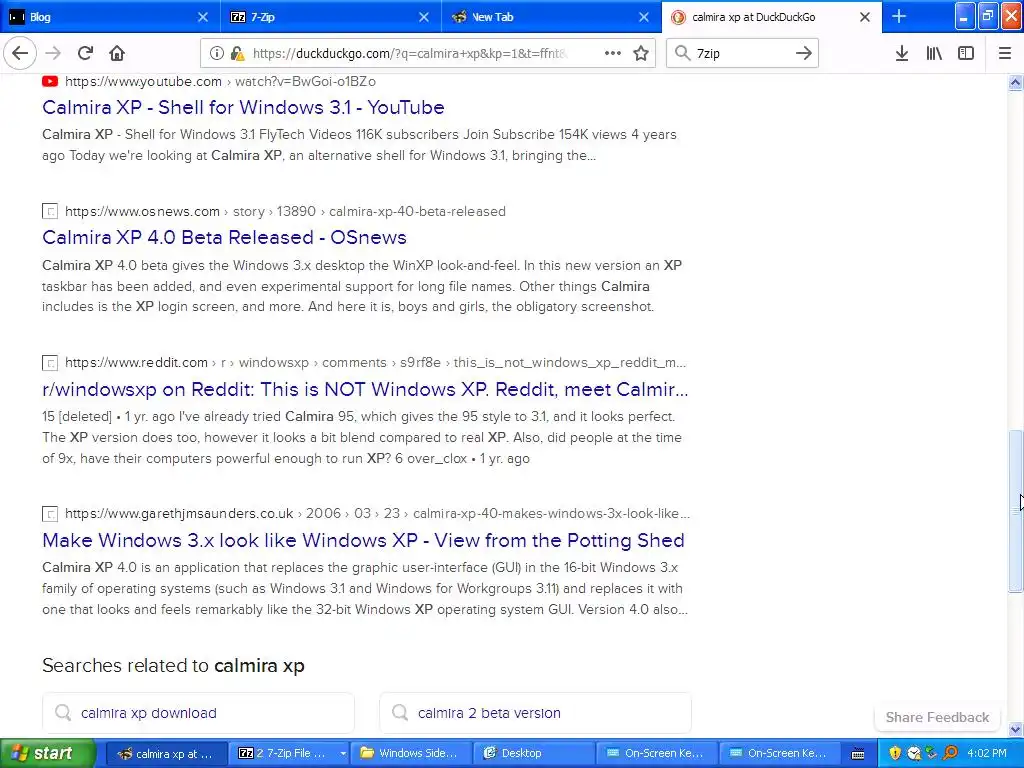Click the osnews.com result URL
The width and height of the screenshot is (1024, 768).
(285, 212)
